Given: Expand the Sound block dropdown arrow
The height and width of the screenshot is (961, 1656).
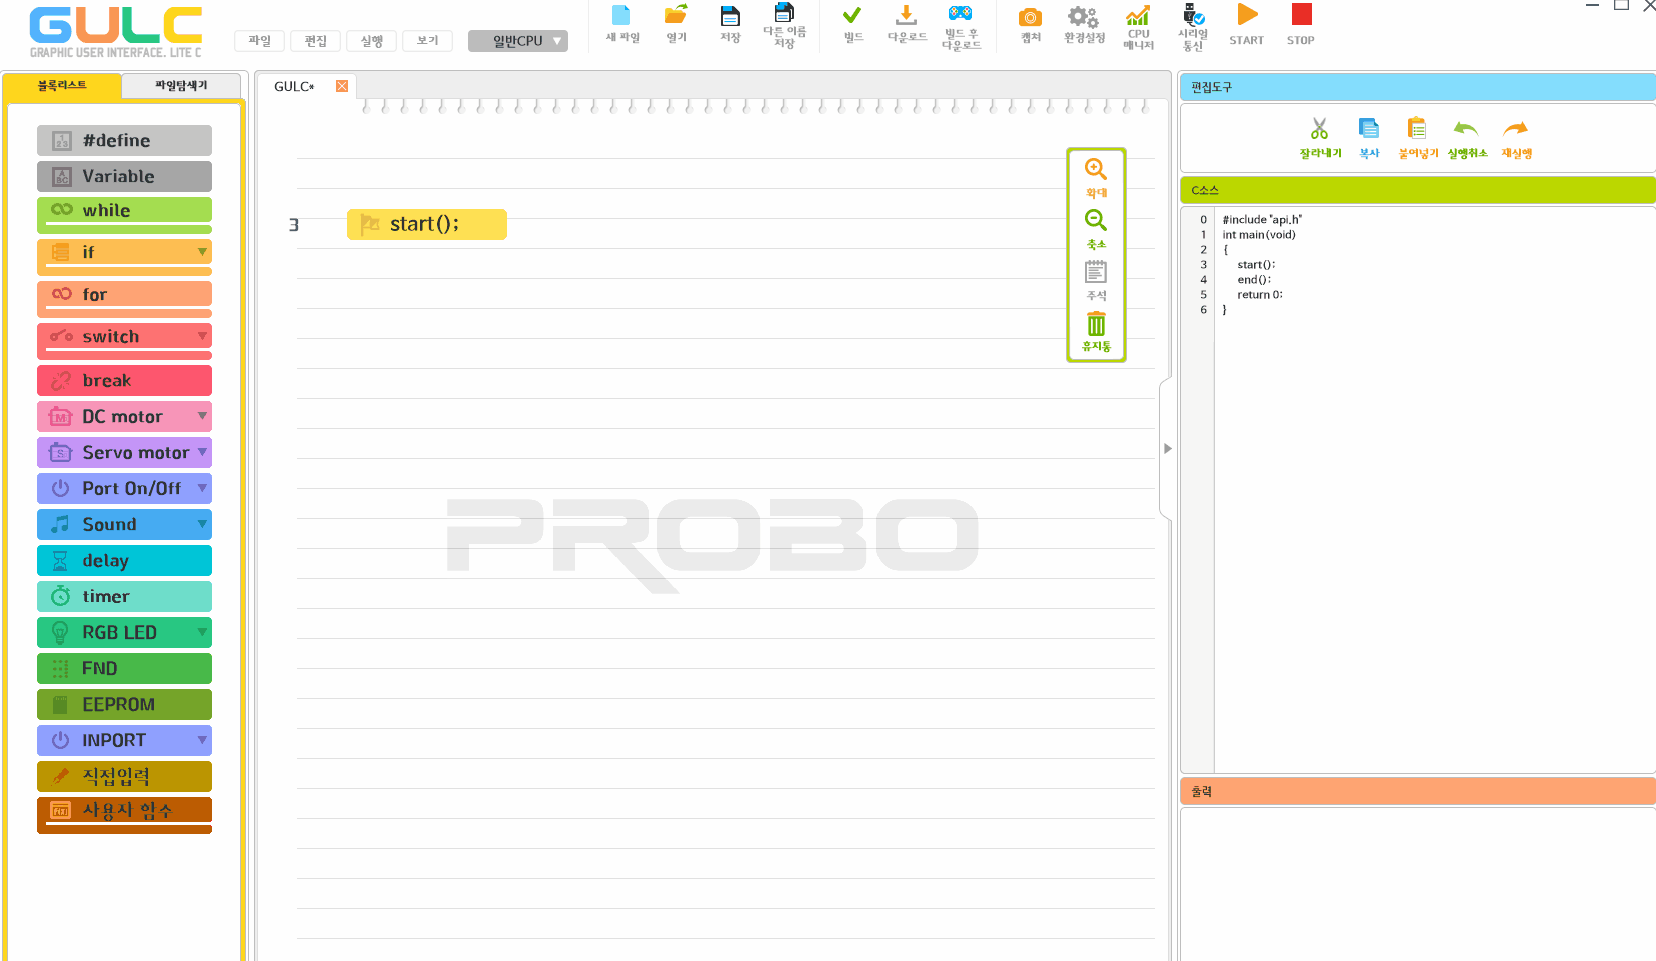Looking at the screenshot, I should 202,524.
